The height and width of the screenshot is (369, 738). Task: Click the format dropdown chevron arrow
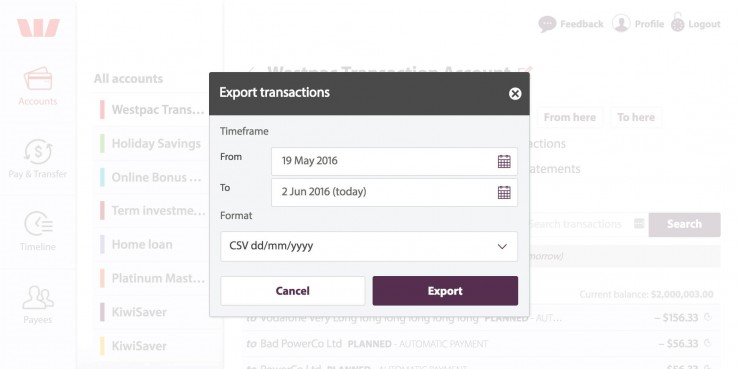502,246
